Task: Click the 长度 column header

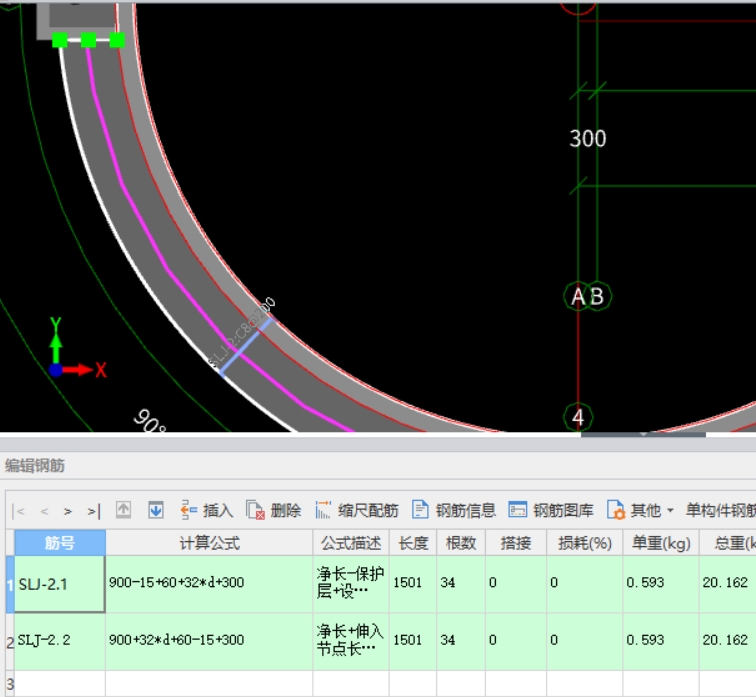Action: [x=413, y=543]
